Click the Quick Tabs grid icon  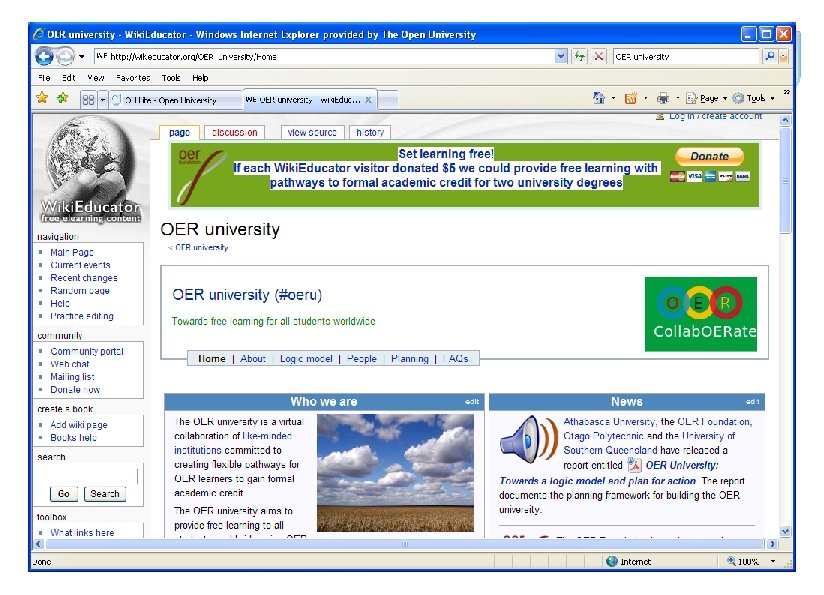(88, 99)
